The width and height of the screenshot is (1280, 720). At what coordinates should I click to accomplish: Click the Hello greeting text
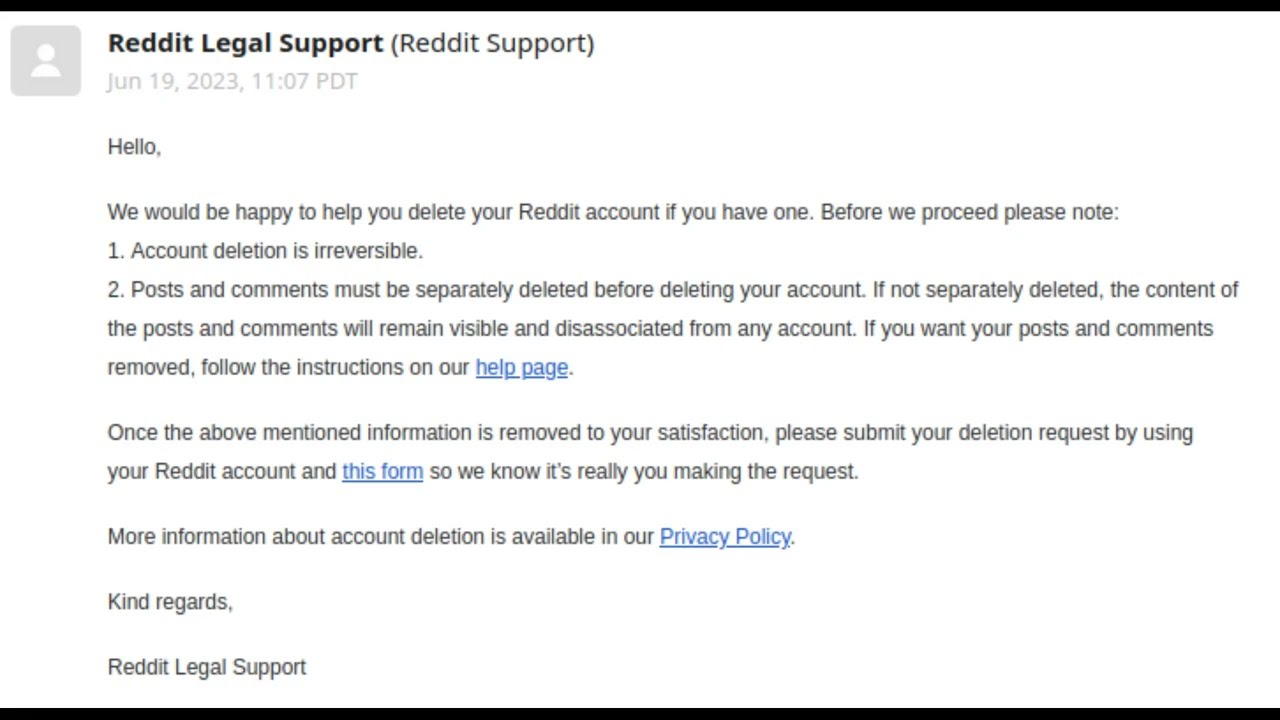coord(134,147)
